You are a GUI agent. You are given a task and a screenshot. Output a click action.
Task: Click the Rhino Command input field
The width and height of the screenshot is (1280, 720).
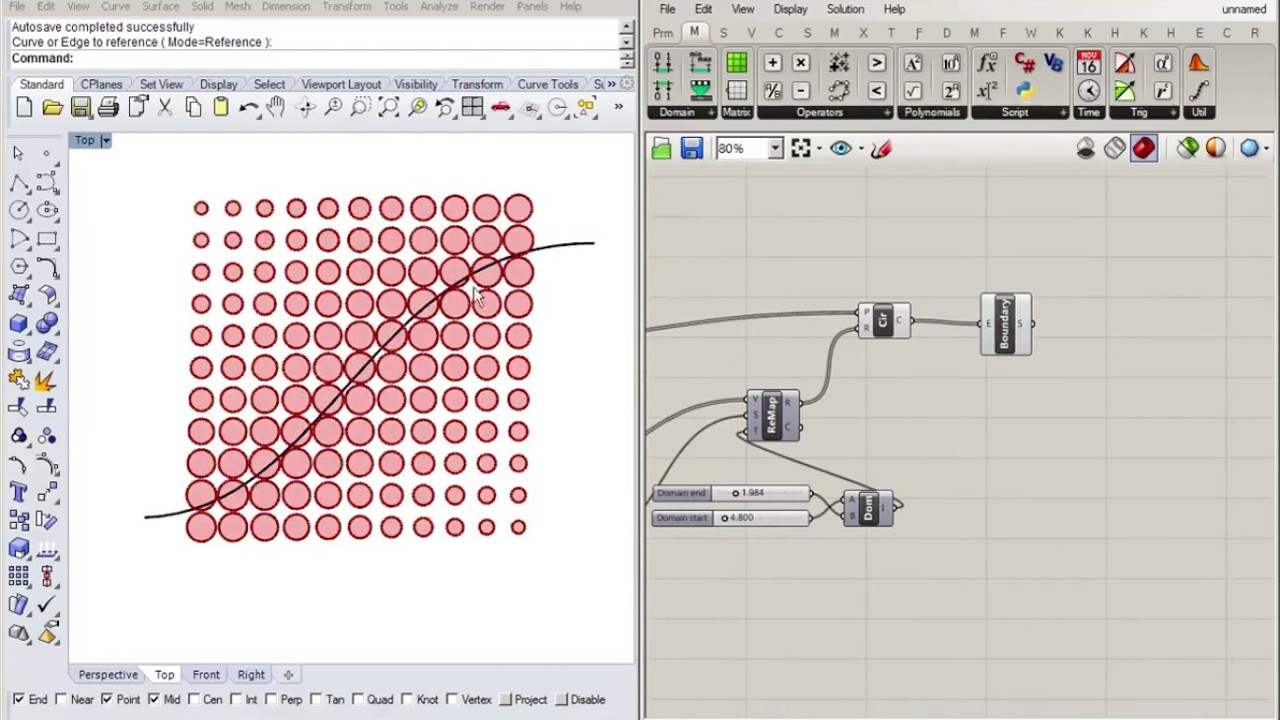346,59
